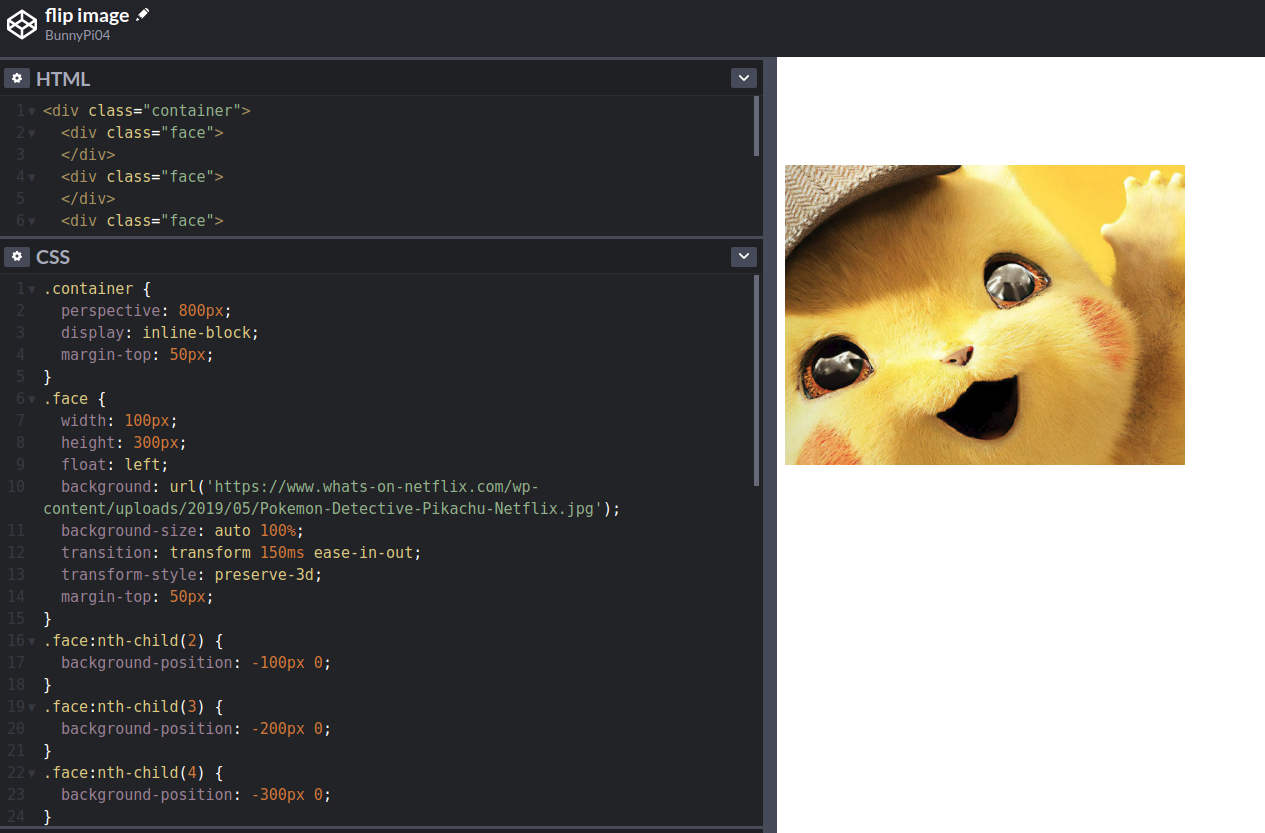This screenshot has width=1265, height=833.
Task: Edit pen title via pencil icon
Action: pos(143,14)
